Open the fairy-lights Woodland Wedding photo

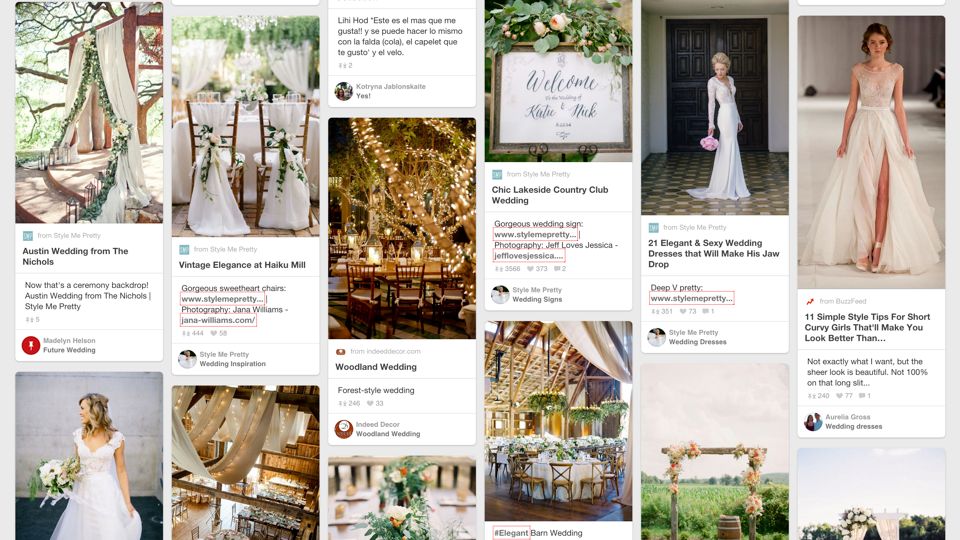tap(402, 228)
